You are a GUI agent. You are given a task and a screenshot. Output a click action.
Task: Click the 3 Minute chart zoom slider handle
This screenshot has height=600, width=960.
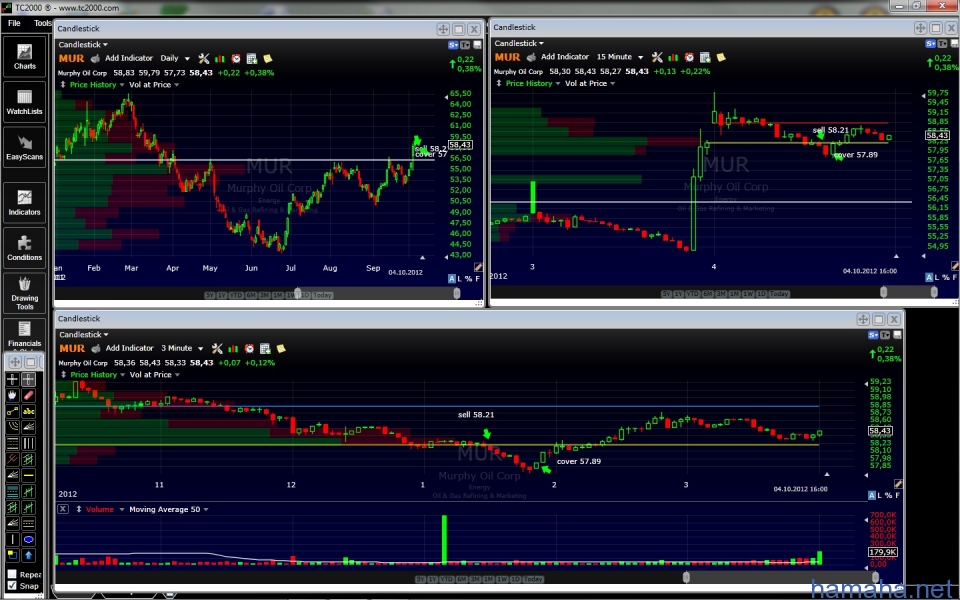pos(686,578)
